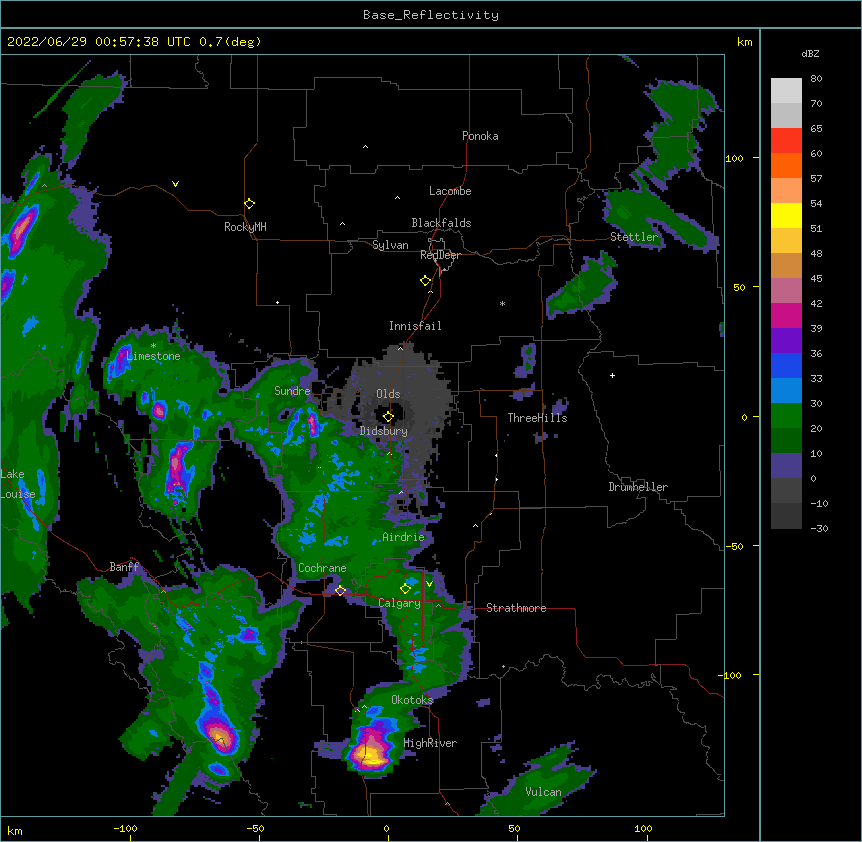
Task: Click the Stettler label
Action: 634,237
